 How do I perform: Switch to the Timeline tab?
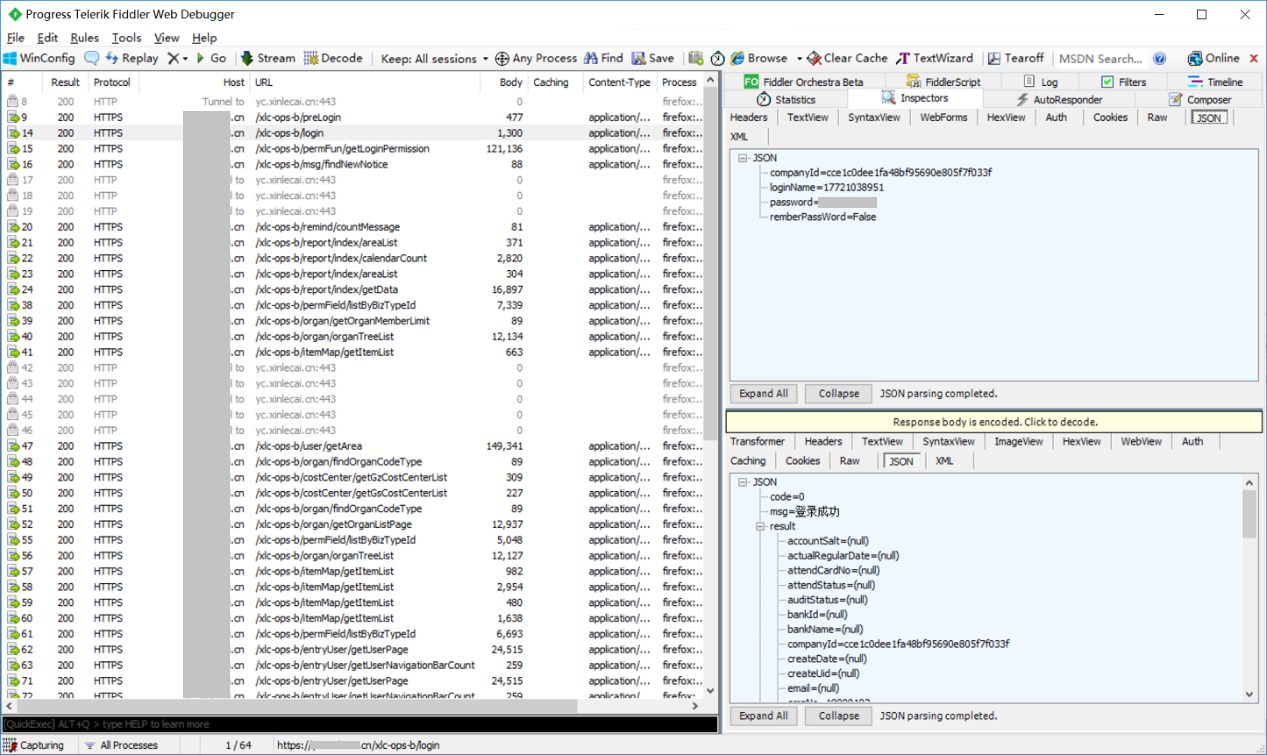coord(1215,82)
